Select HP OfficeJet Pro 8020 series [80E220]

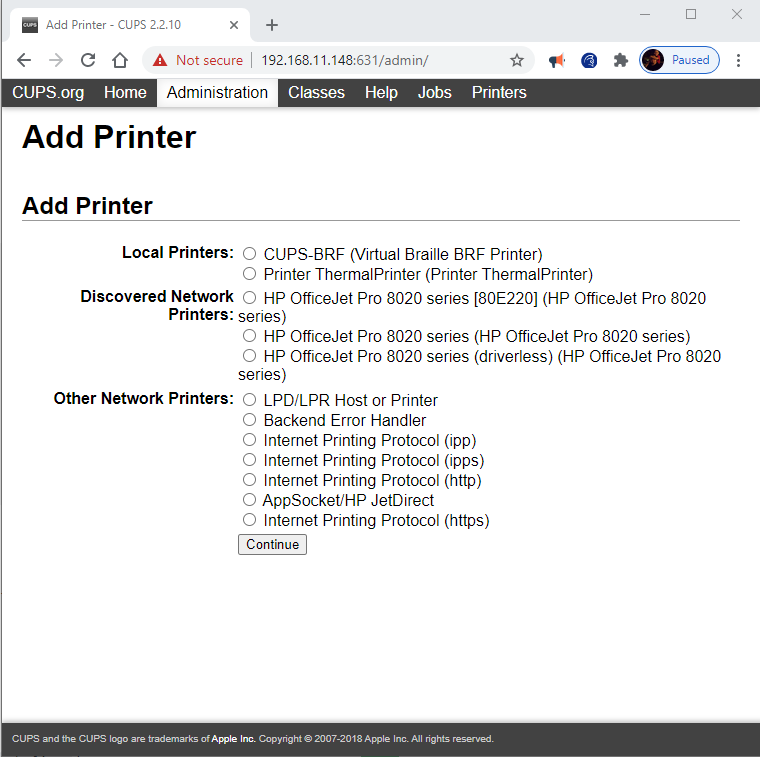[249, 297]
